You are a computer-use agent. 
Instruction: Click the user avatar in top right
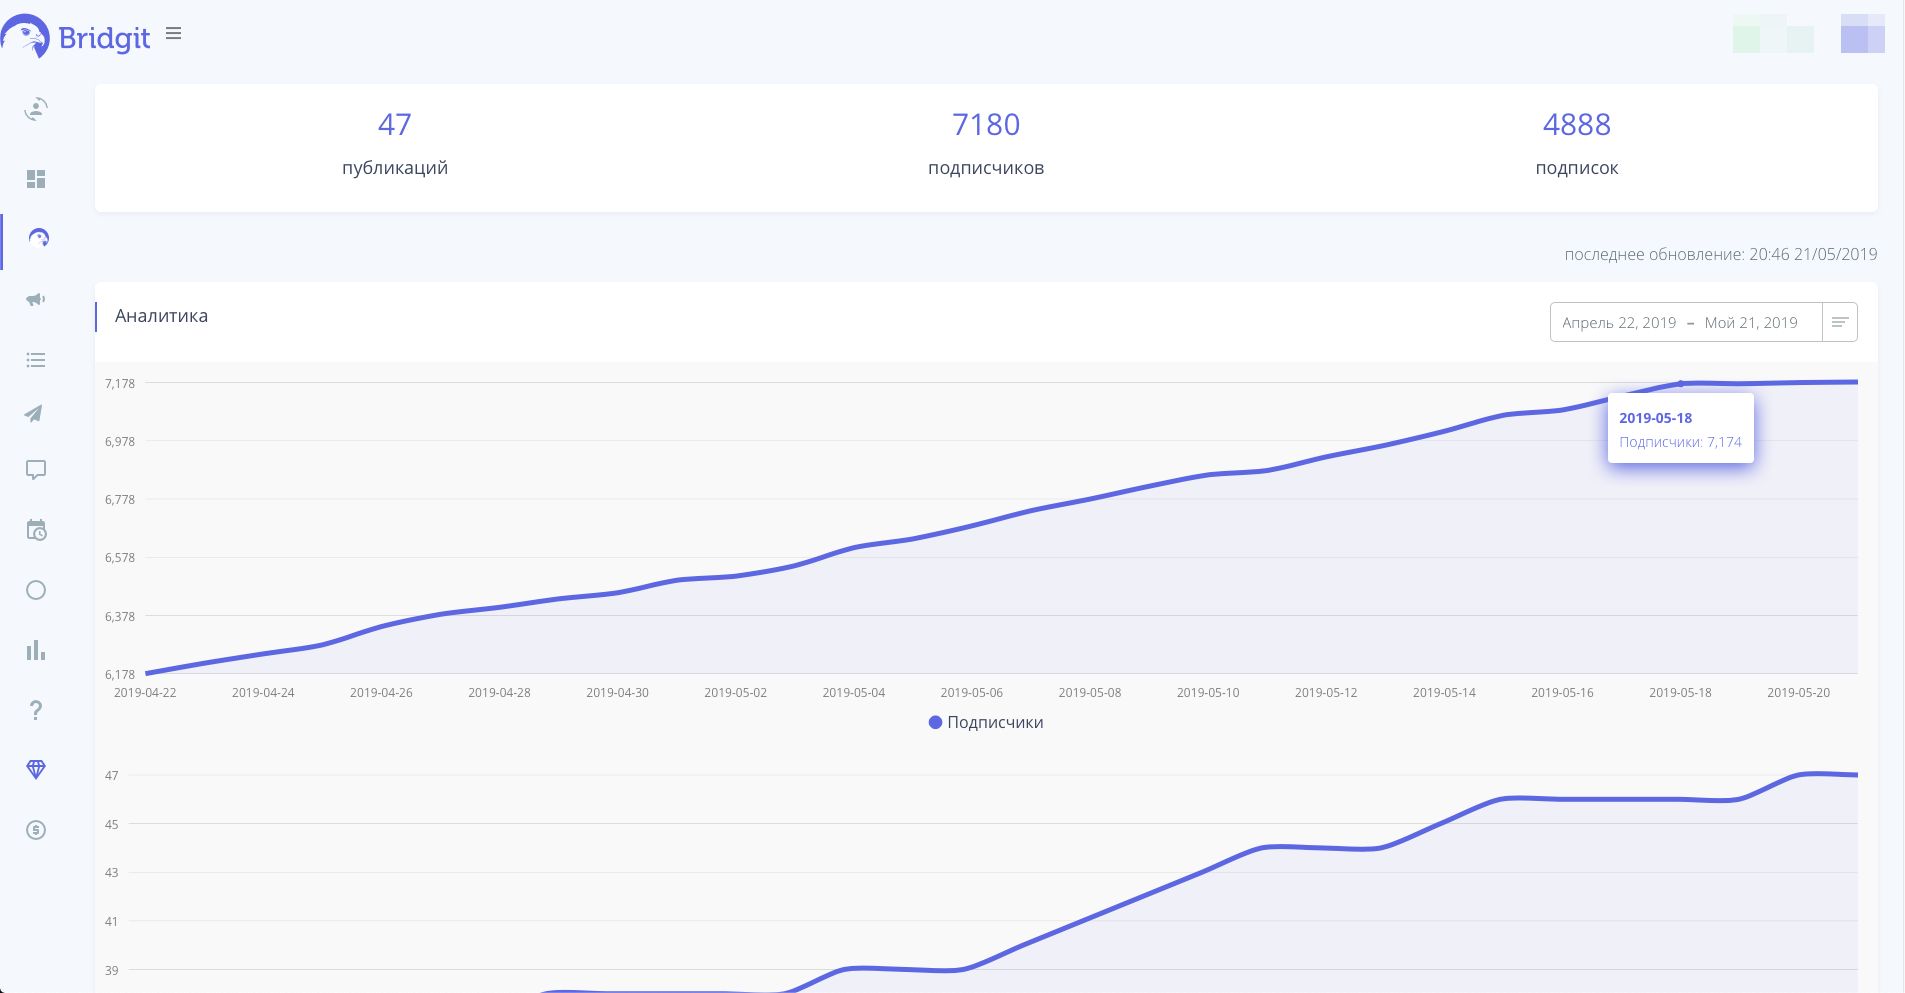(1862, 35)
